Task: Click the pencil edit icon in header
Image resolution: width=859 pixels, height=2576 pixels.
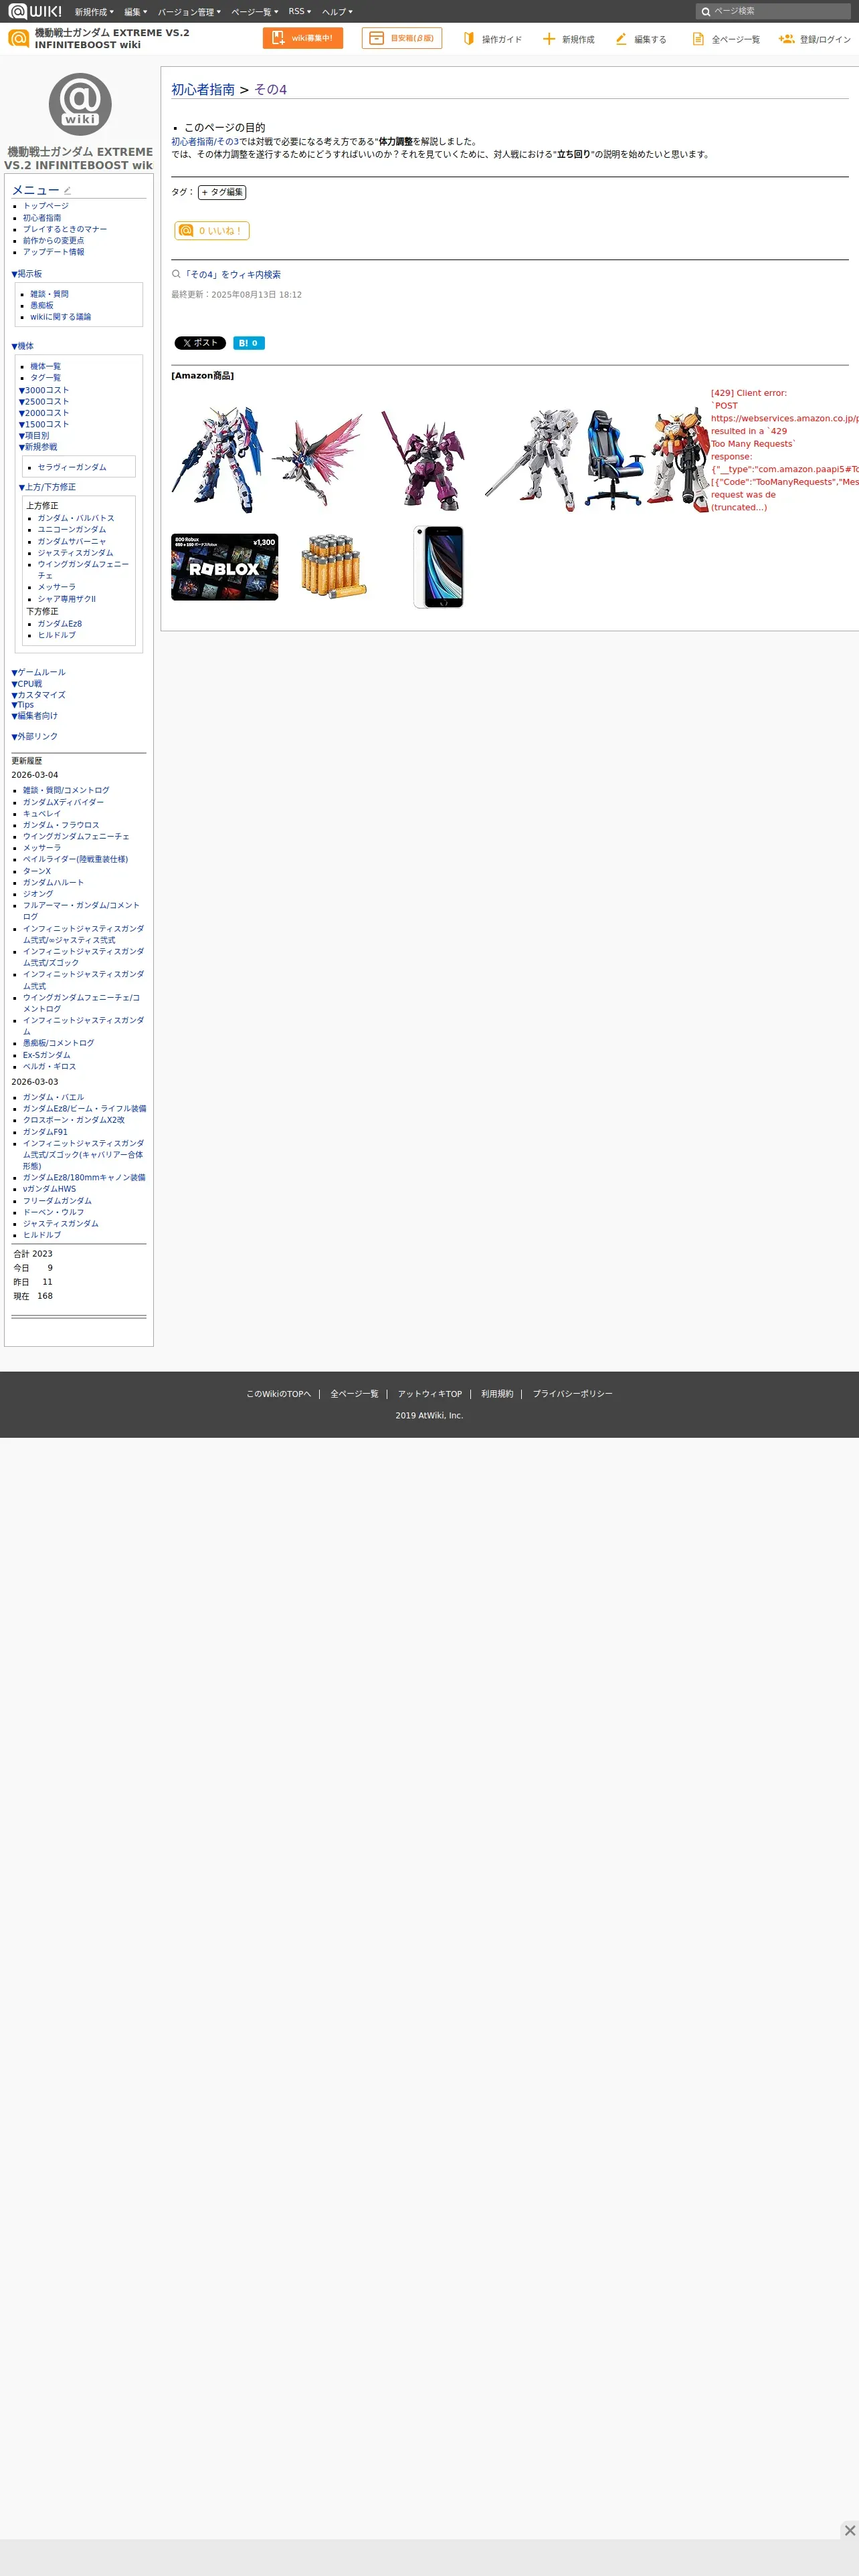Action: 621,38
